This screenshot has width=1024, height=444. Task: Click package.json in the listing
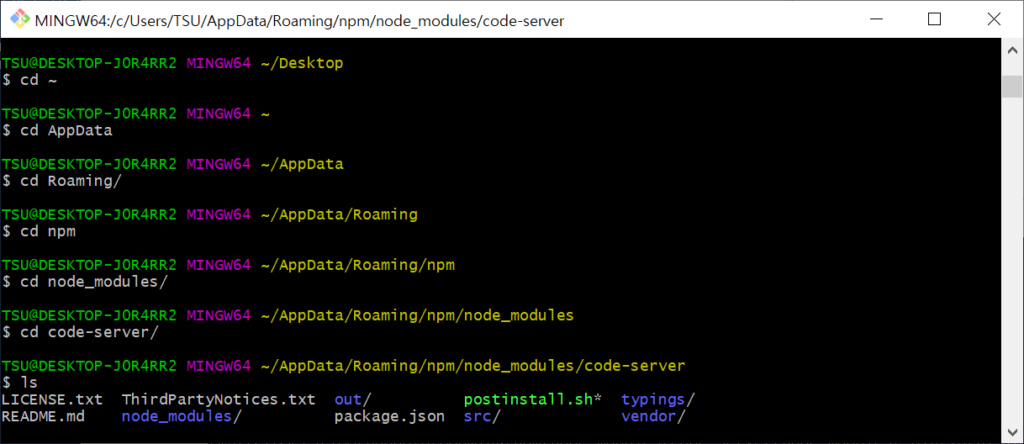[x=390, y=416]
